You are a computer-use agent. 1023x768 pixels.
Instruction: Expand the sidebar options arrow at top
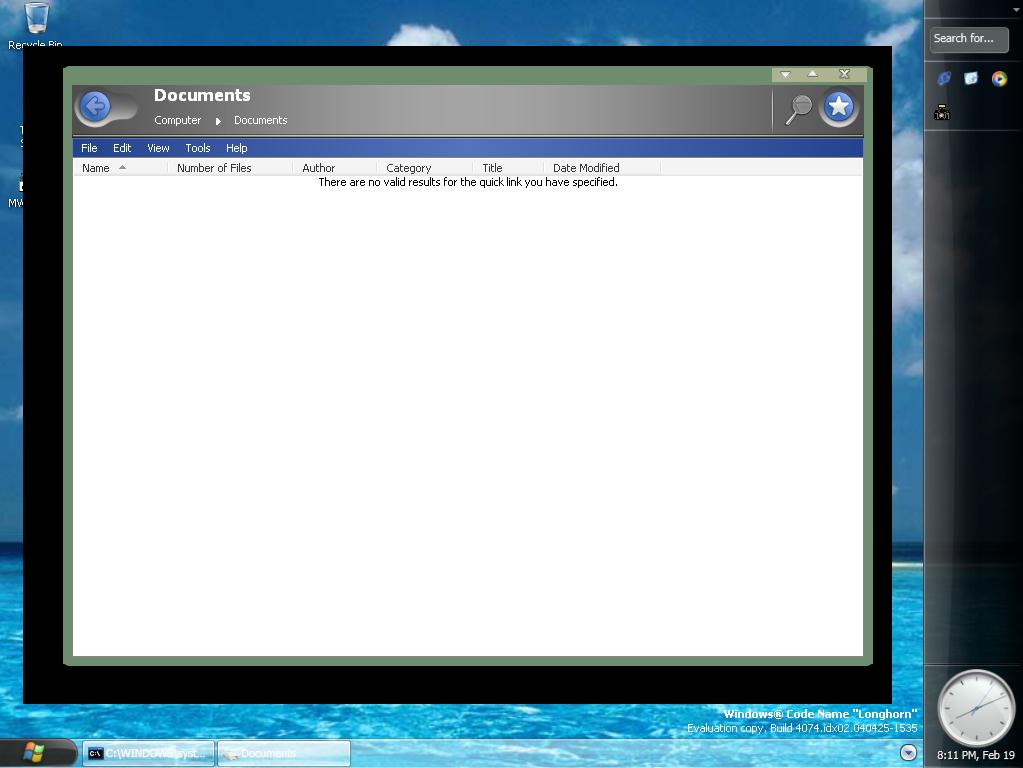(1017, 10)
